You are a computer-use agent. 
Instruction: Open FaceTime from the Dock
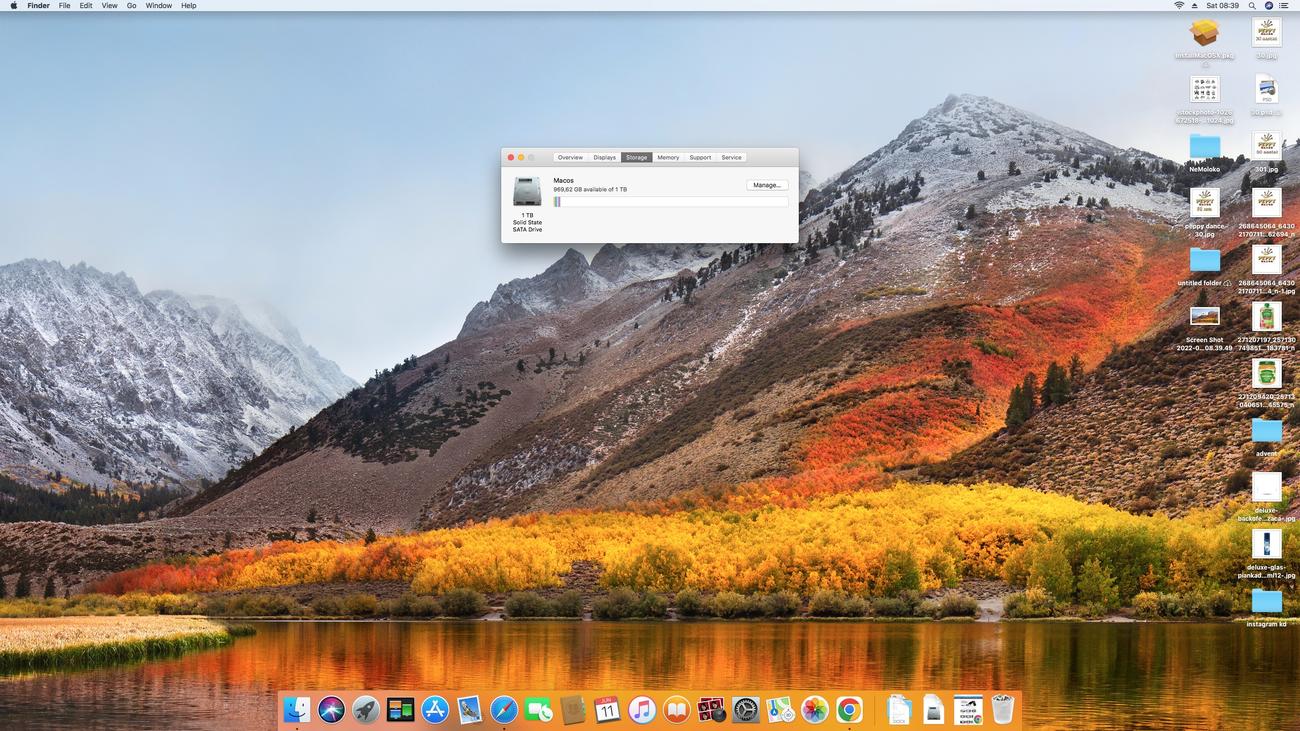(x=538, y=709)
